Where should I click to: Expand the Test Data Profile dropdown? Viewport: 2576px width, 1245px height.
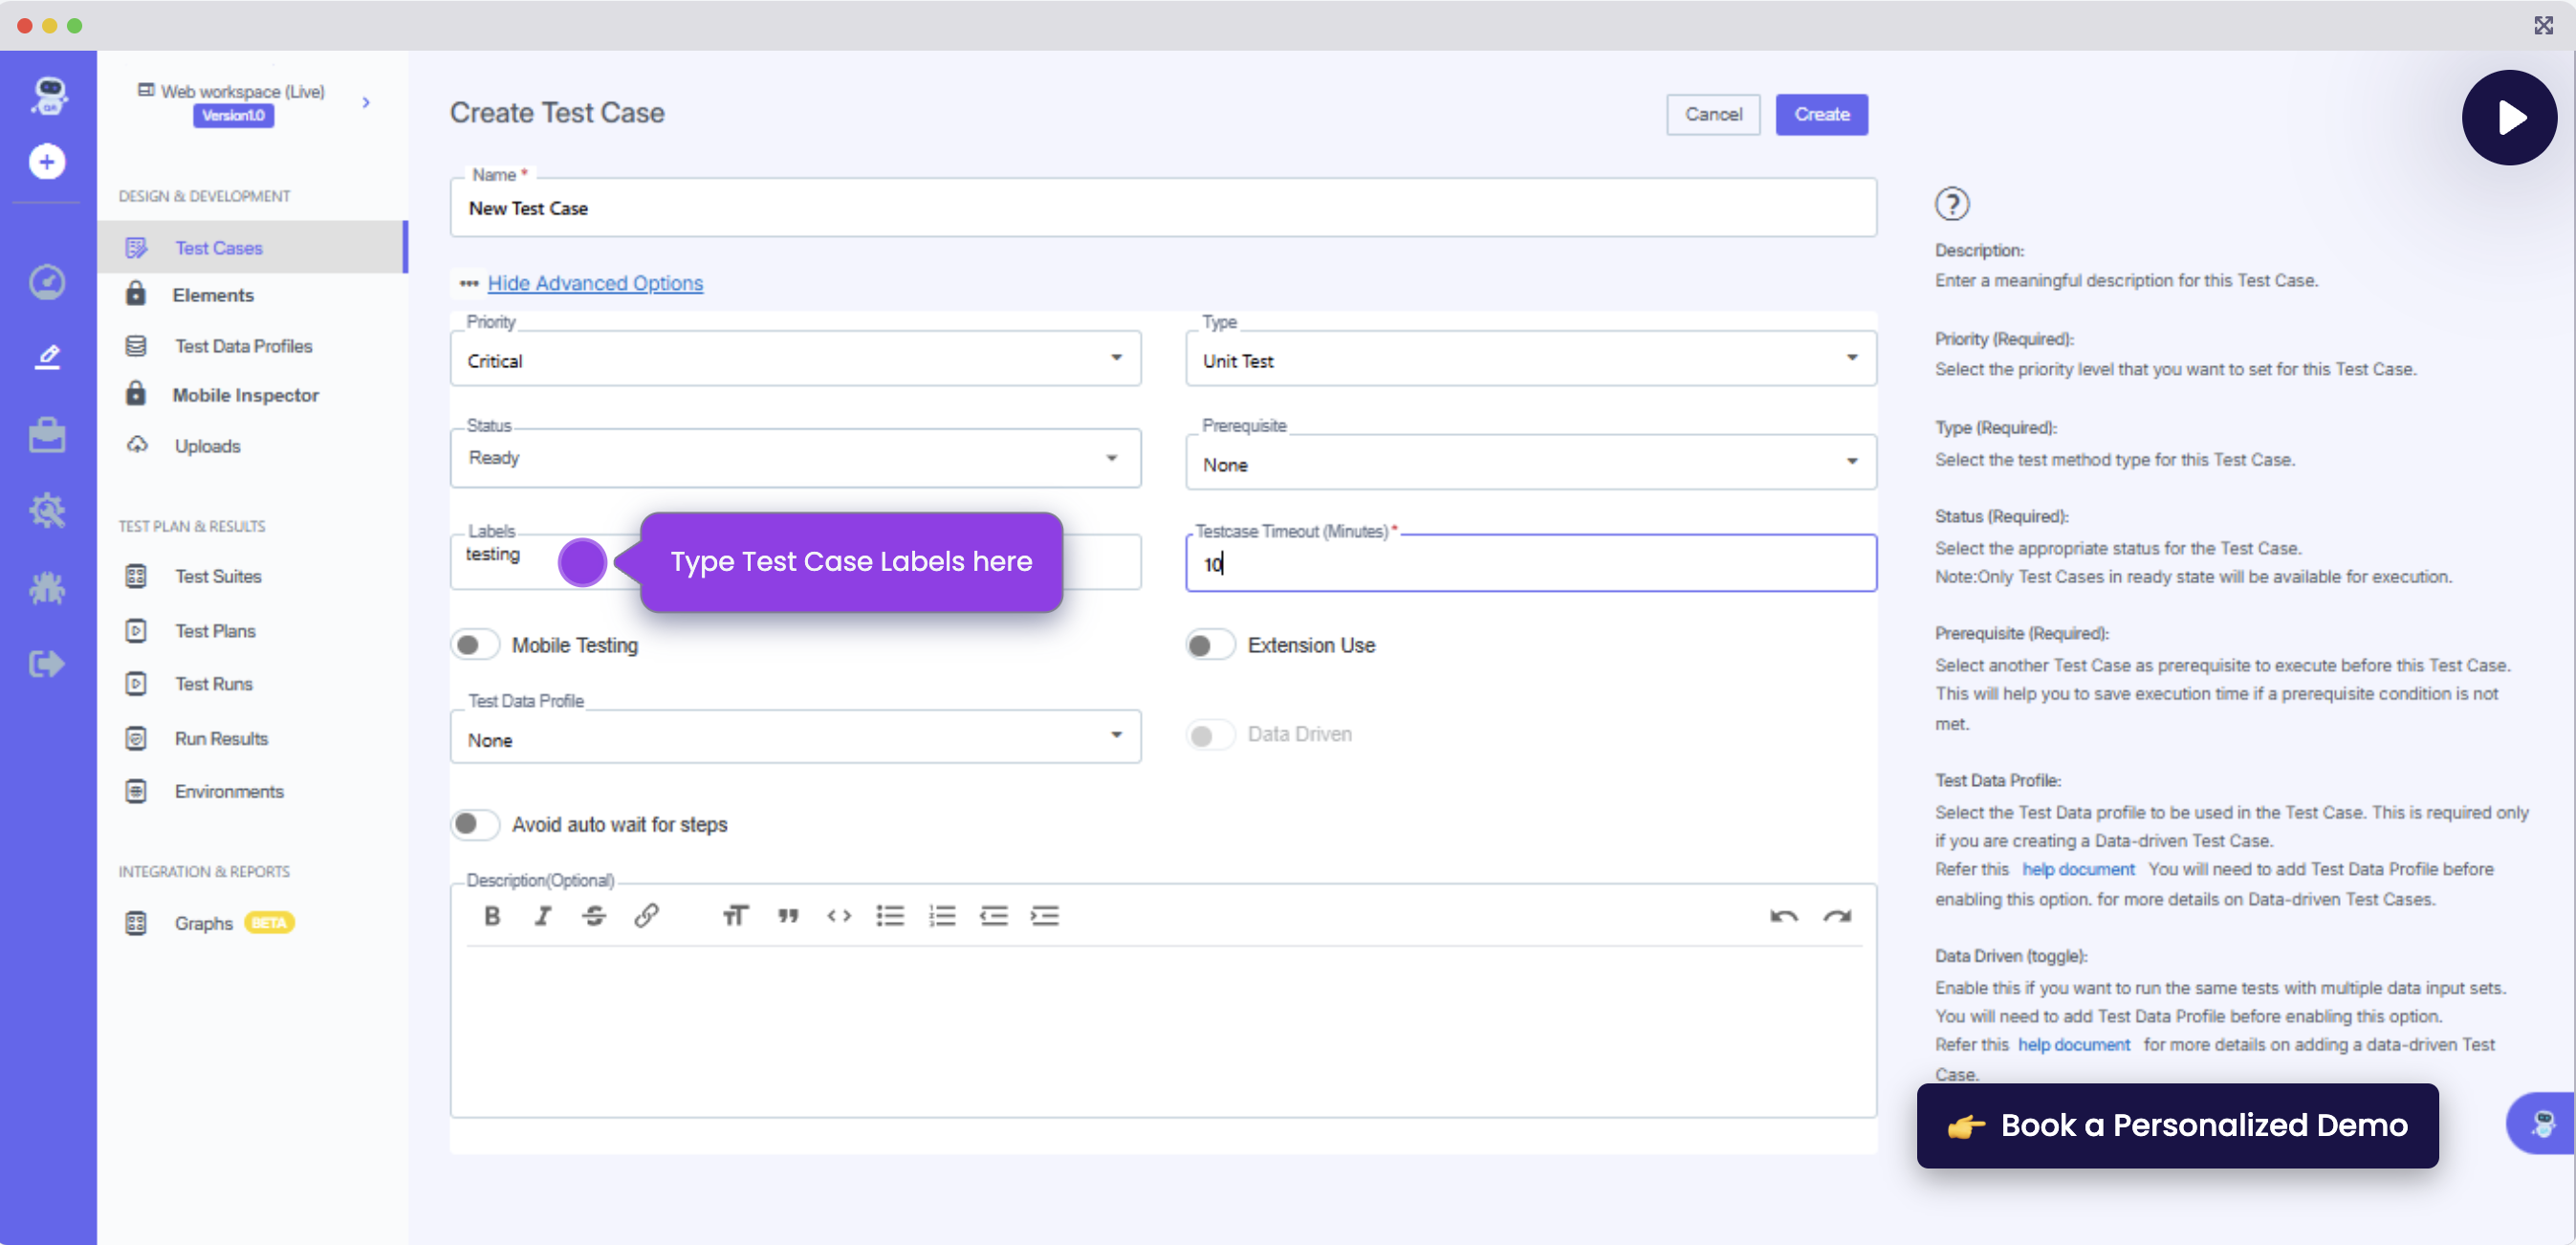795,739
